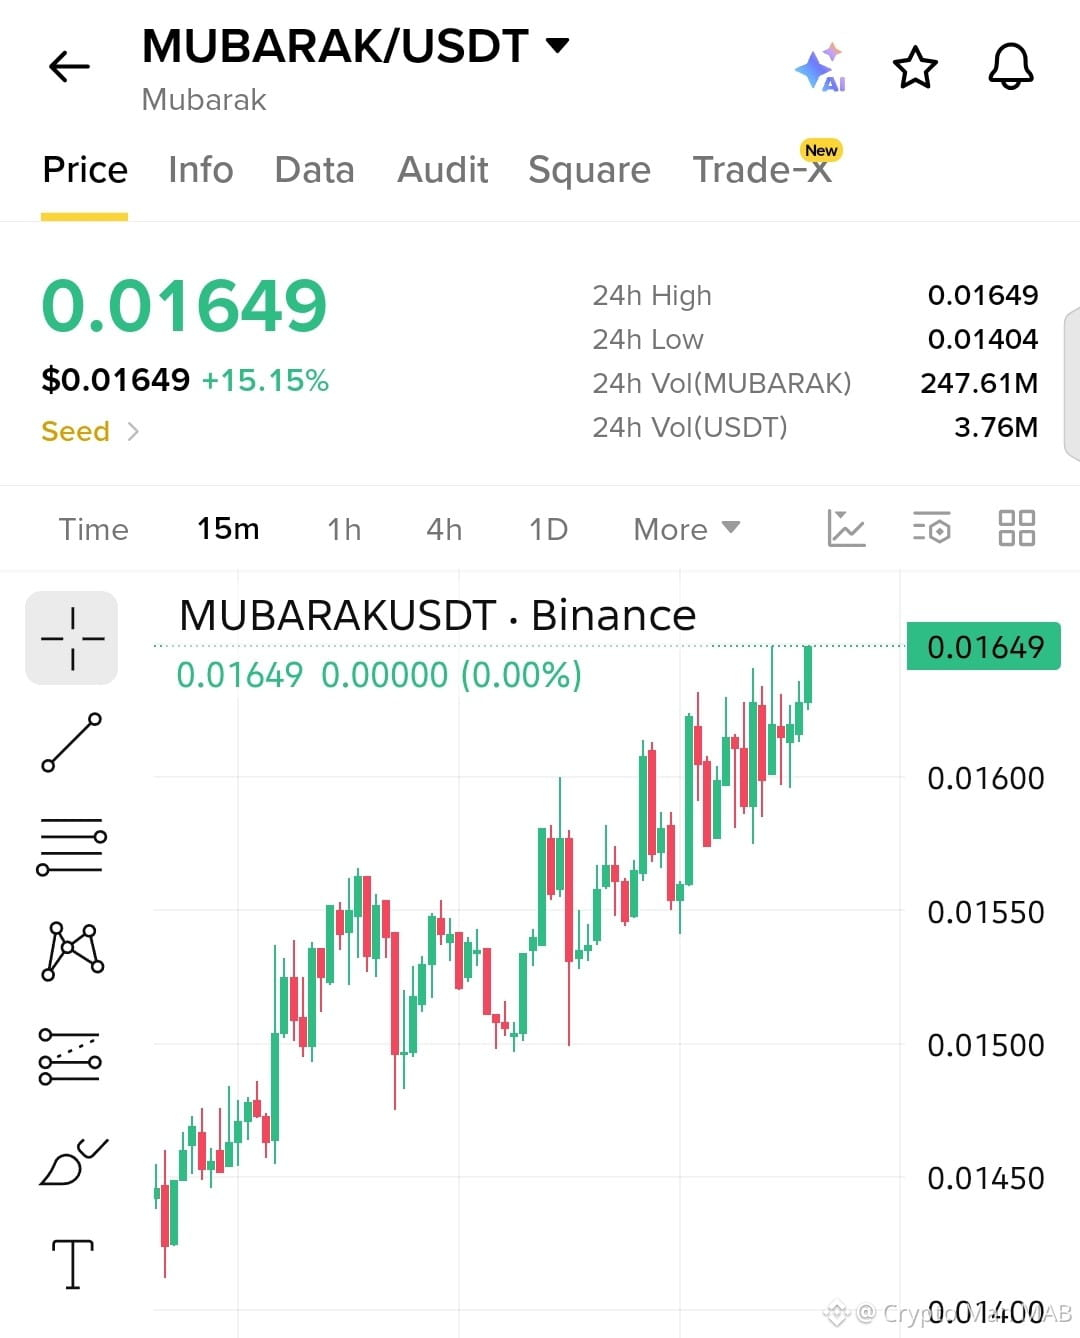Screen dimensions: 1080x1338
Task: Go back with the left arrow
Action: pyautogui.click(x=69, y=67)
